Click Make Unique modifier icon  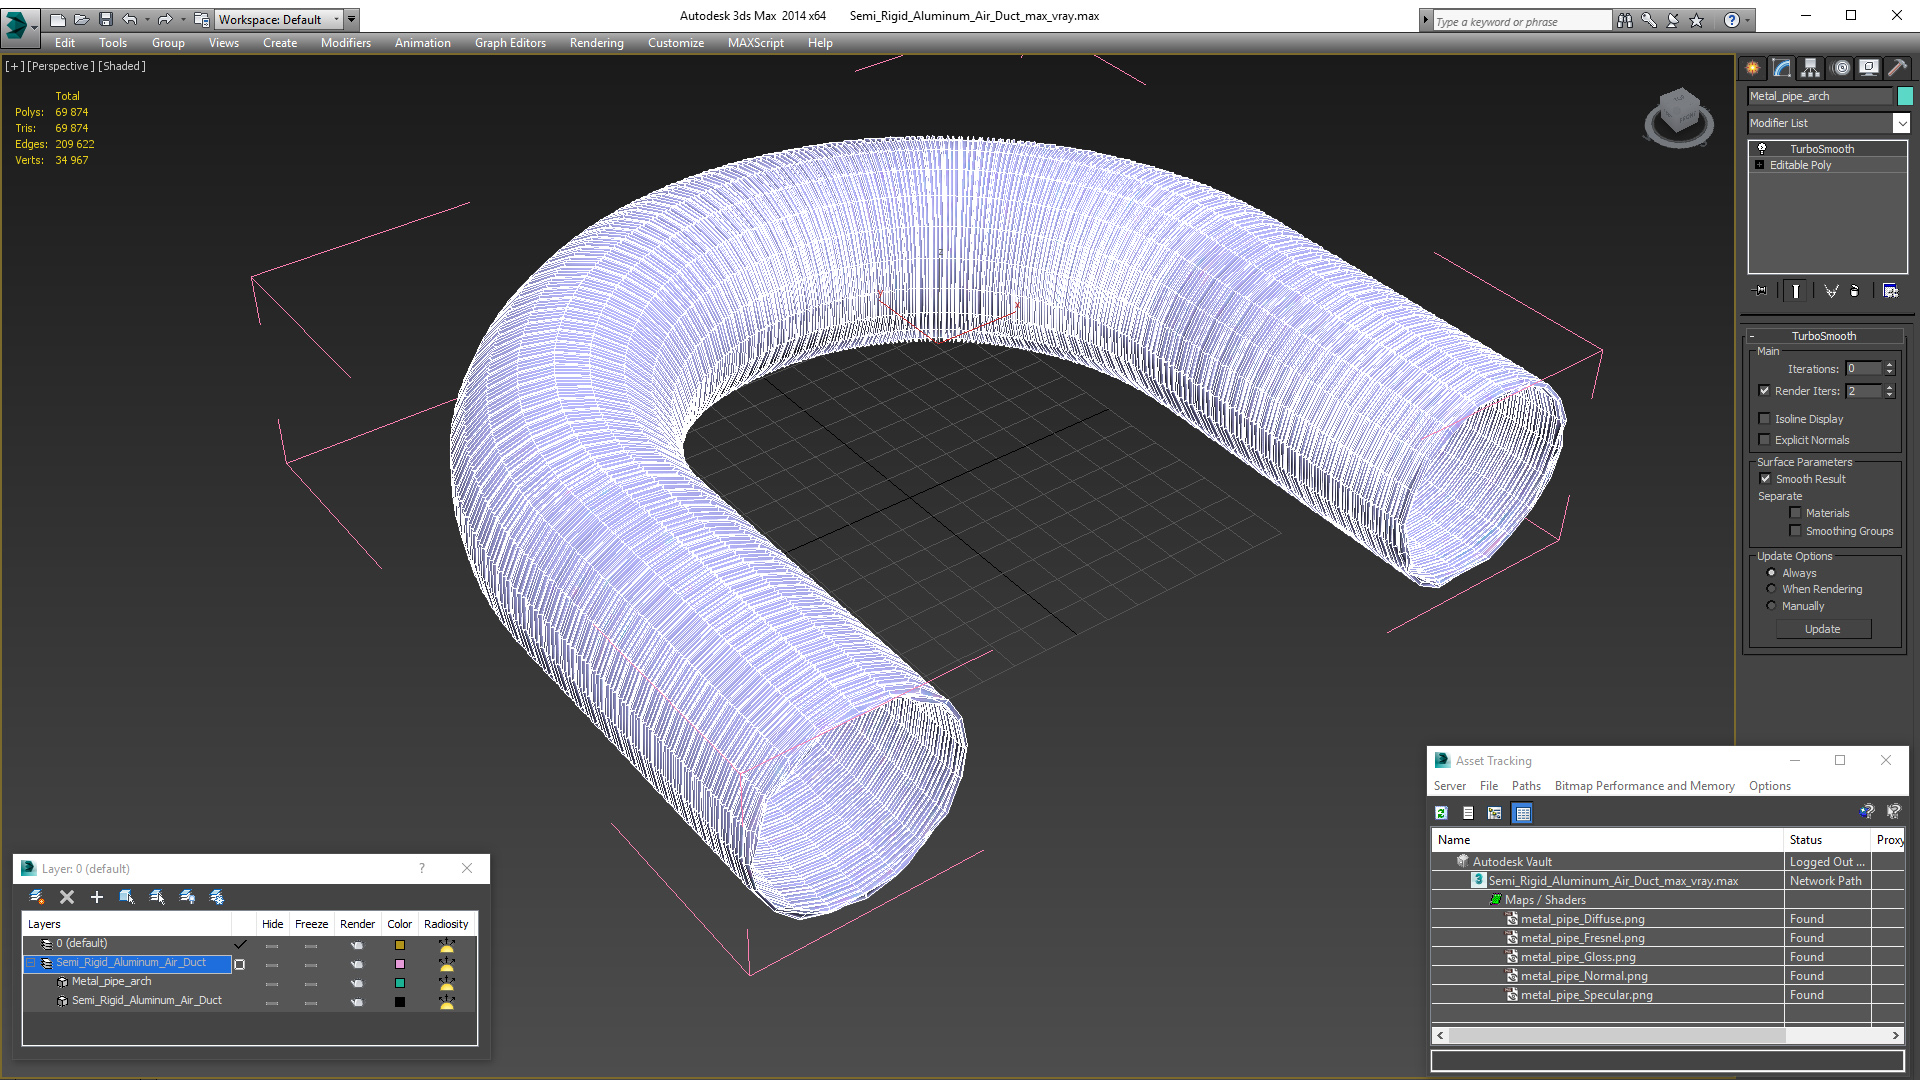pos(1830,291)
